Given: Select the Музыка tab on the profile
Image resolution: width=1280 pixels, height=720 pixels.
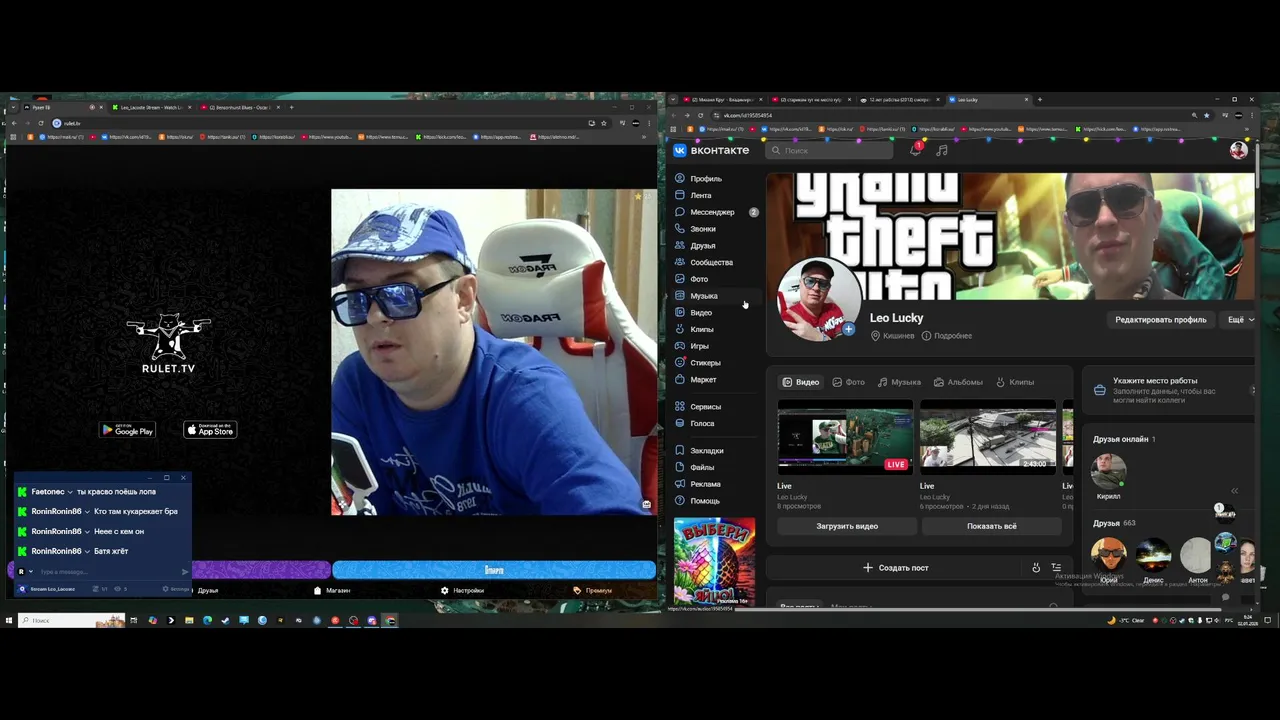Looking at the screenshot, I should pos(899,382).
